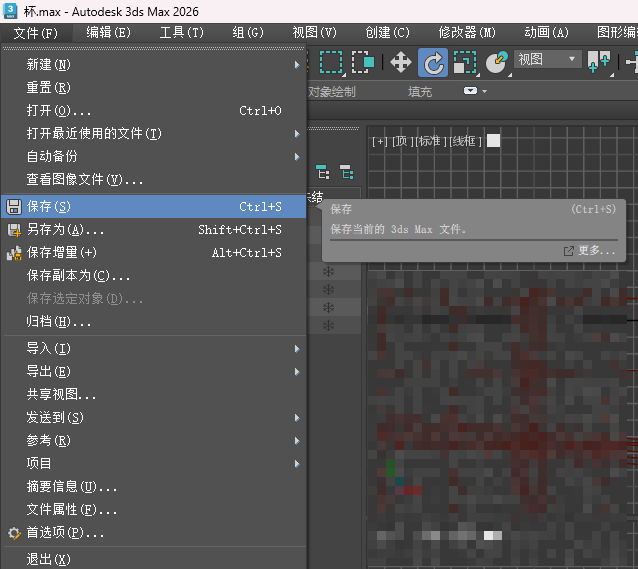Expand the 自动备份 submenu

(154, 156)
